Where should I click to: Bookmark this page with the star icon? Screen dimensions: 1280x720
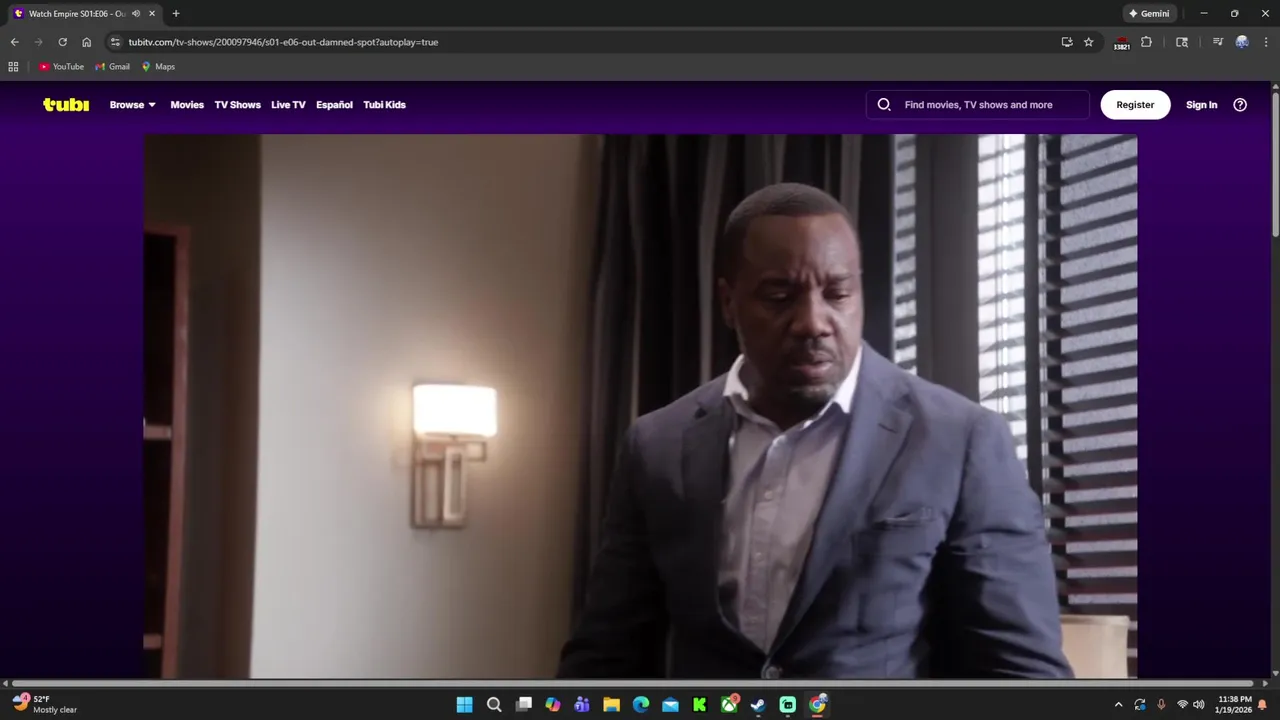(1089, 42)
